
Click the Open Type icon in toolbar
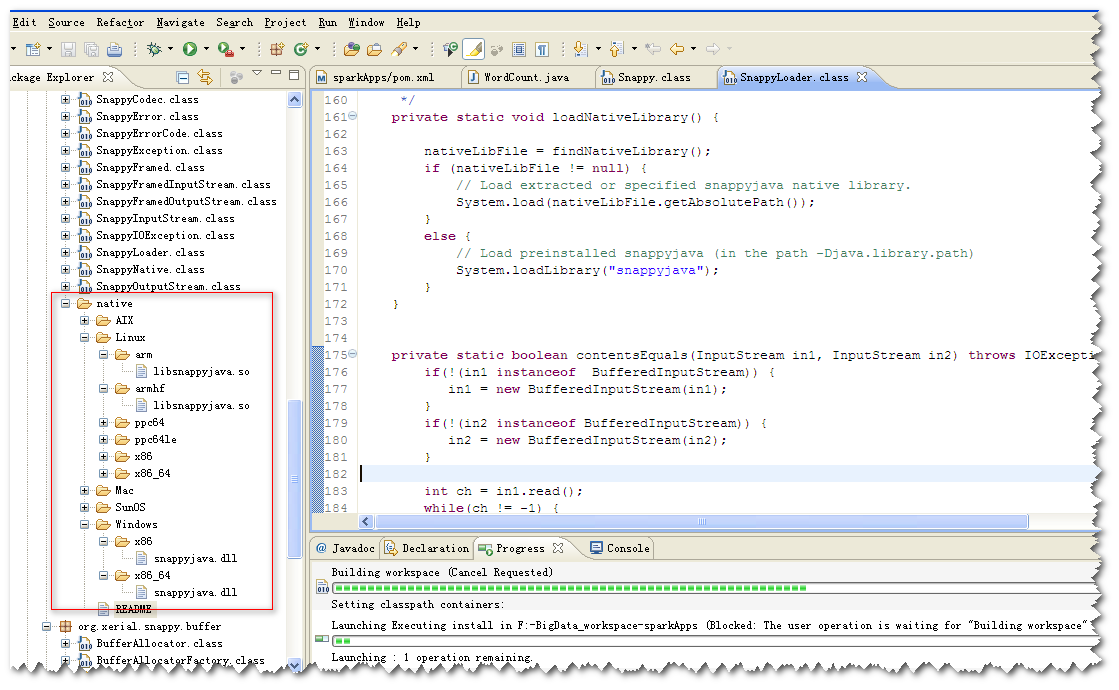351,48
